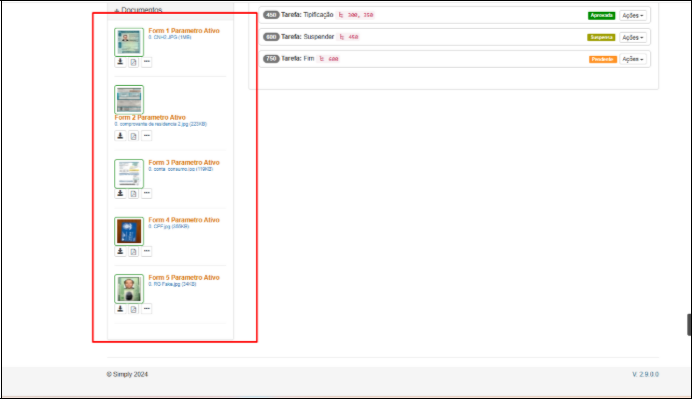
Task: Open the Form 1 driver license thumbnail
Action: (129, 42)
